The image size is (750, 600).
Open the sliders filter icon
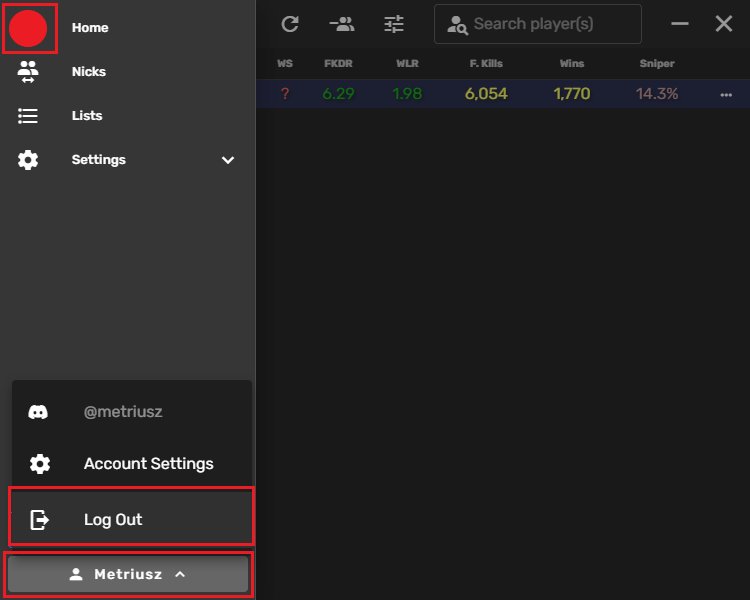[x=394, y=24]
